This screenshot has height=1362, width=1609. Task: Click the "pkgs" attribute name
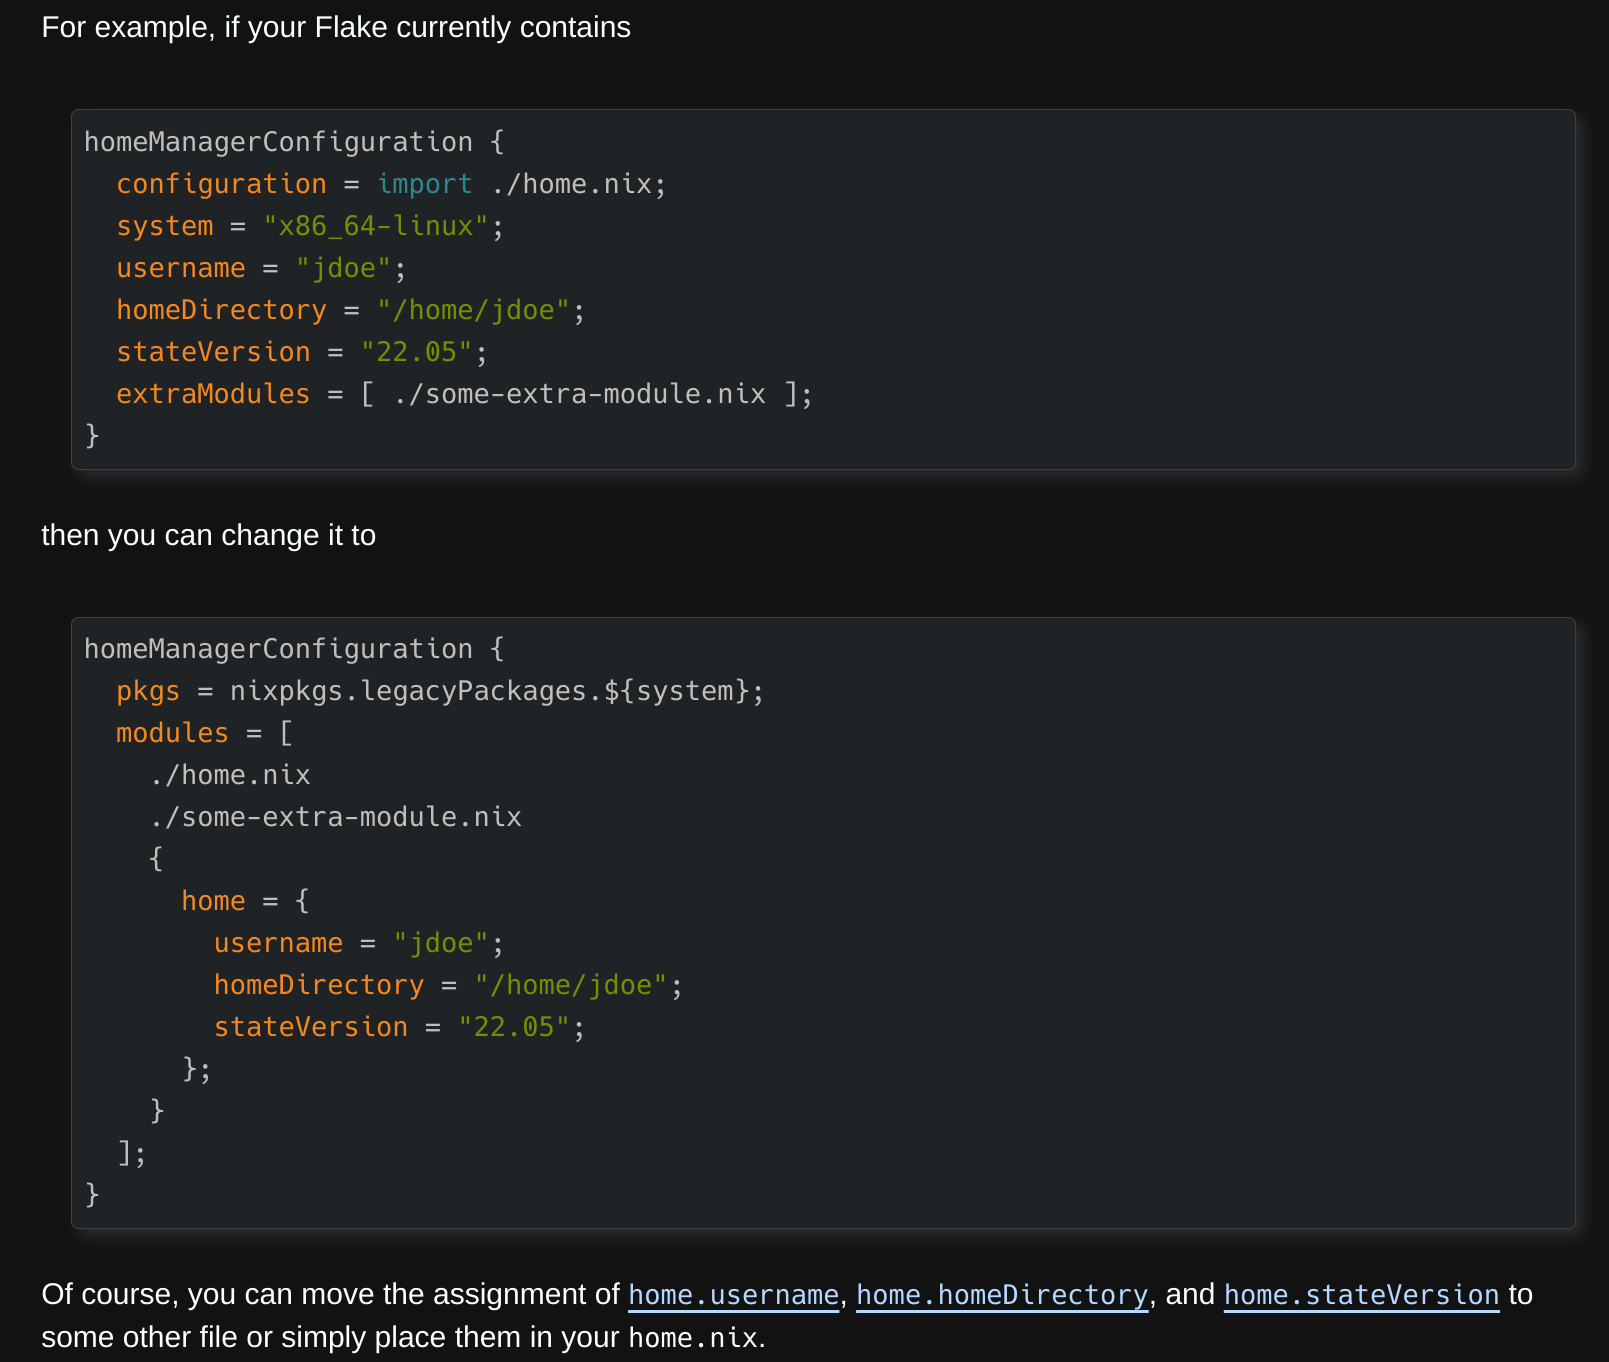pyautogui.click(x=148, y=691)
